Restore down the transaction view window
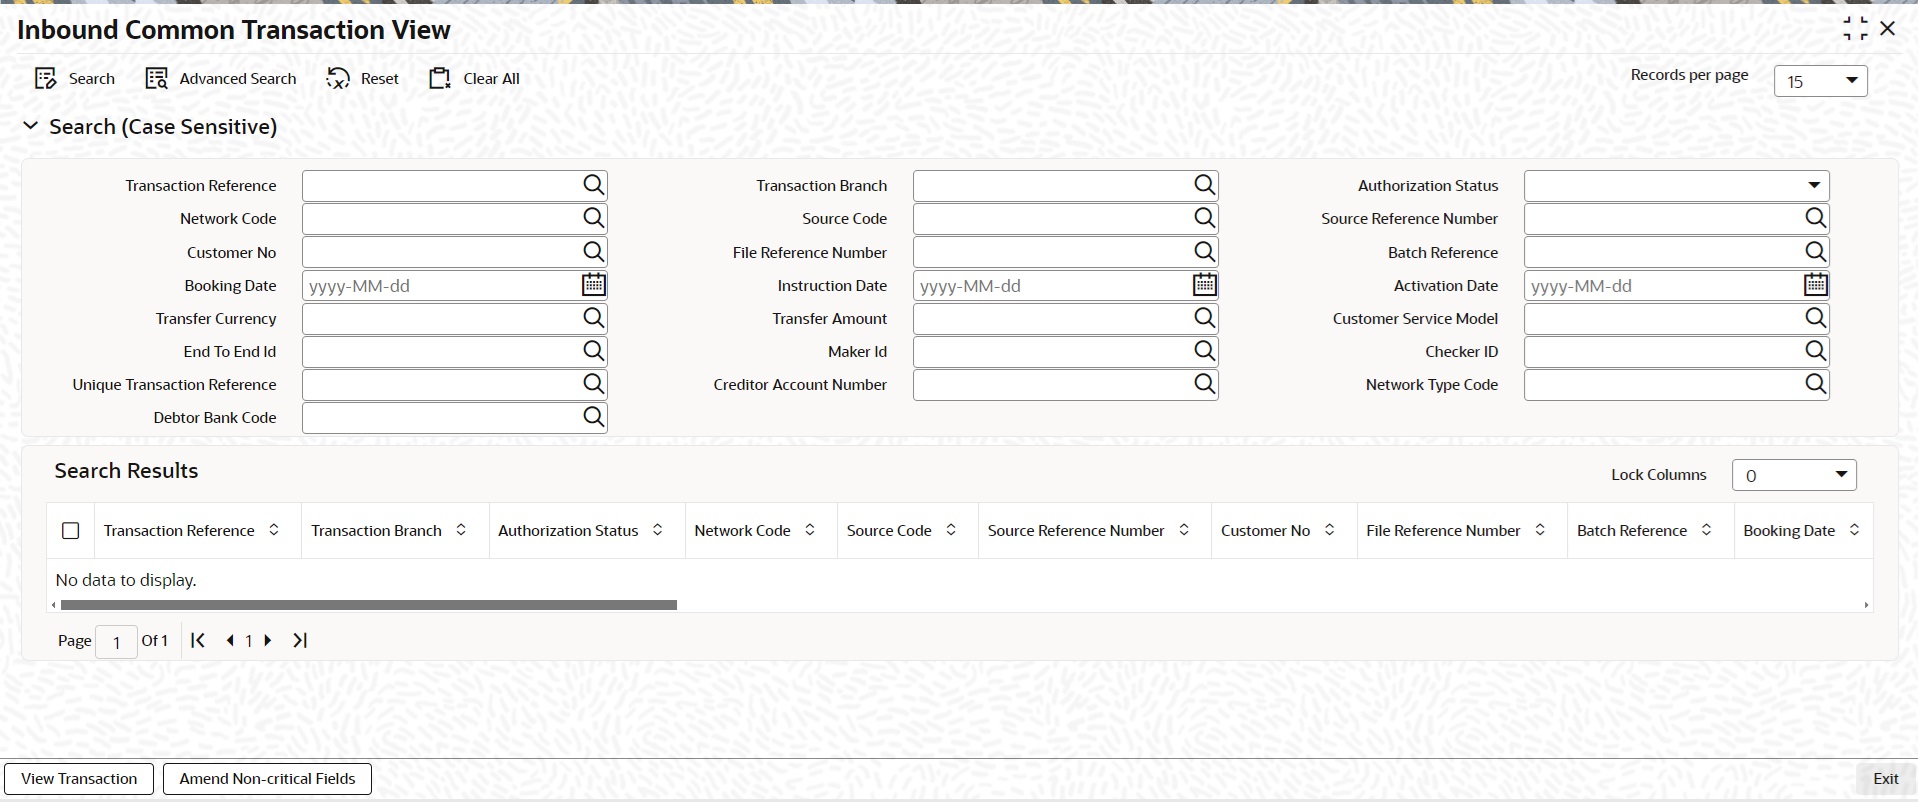This screenshot has height=802, width=1920. [x=1855, y=29]
